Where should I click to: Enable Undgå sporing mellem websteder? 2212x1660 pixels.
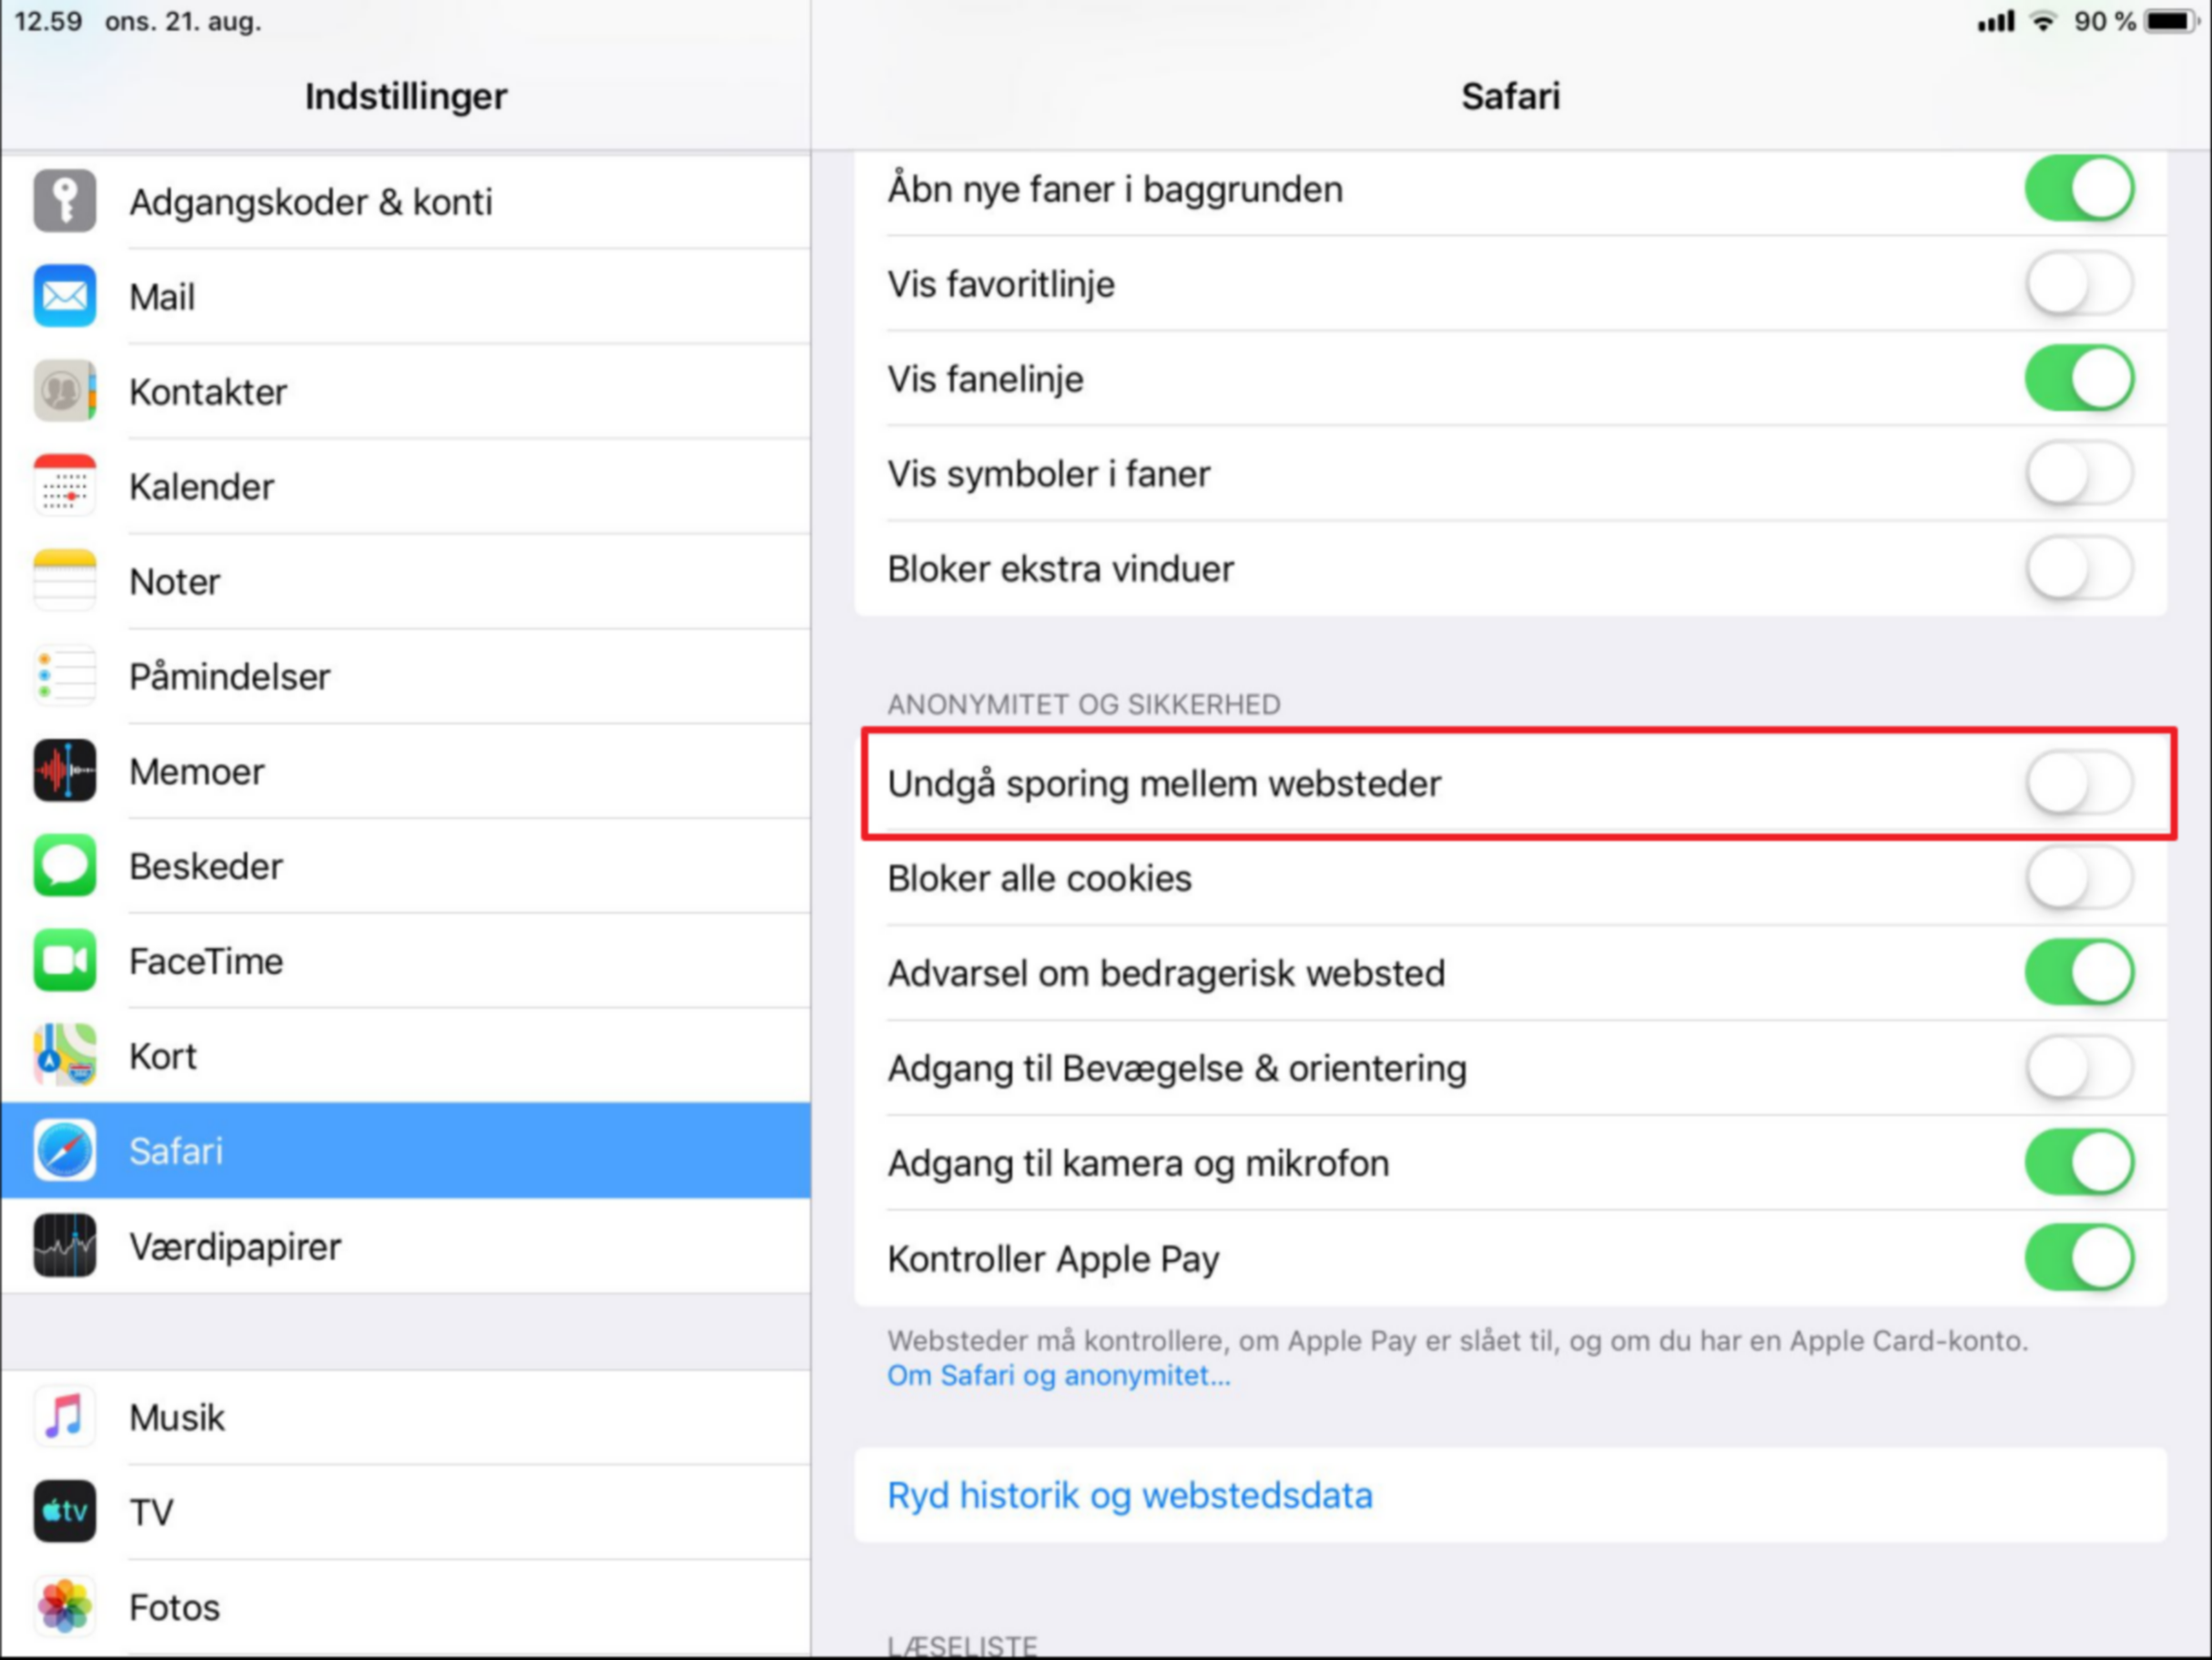coord(2079,783)
